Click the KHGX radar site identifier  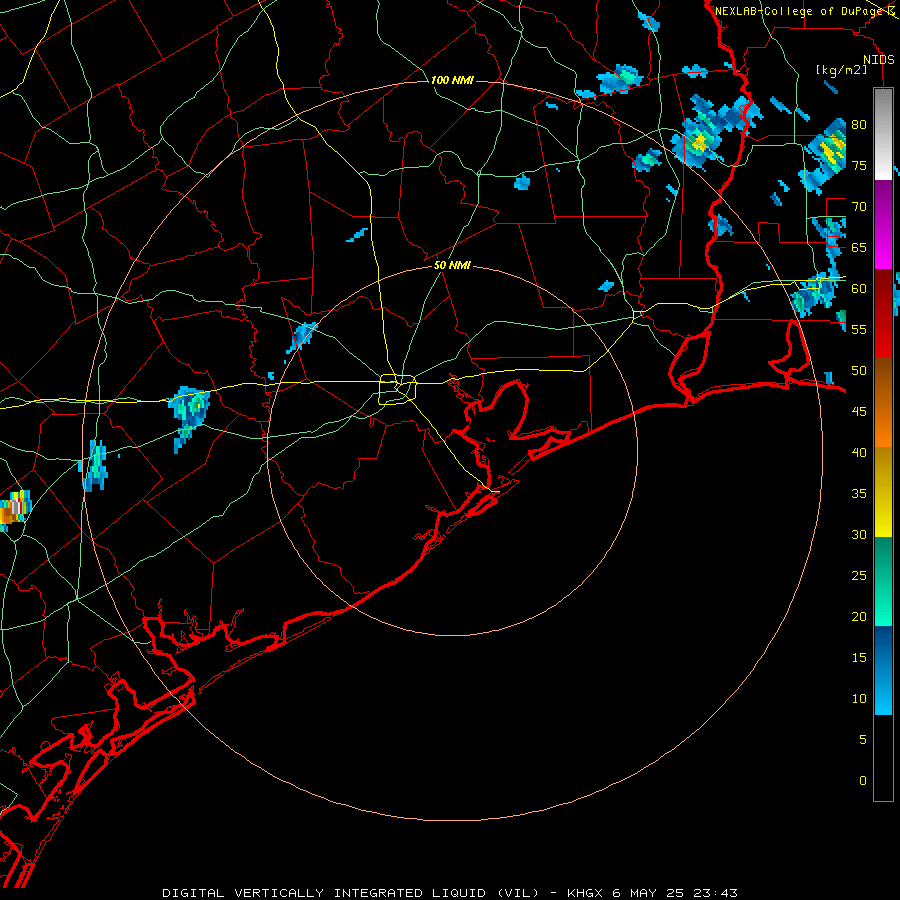pyautogui.click(x=583, y=893)
